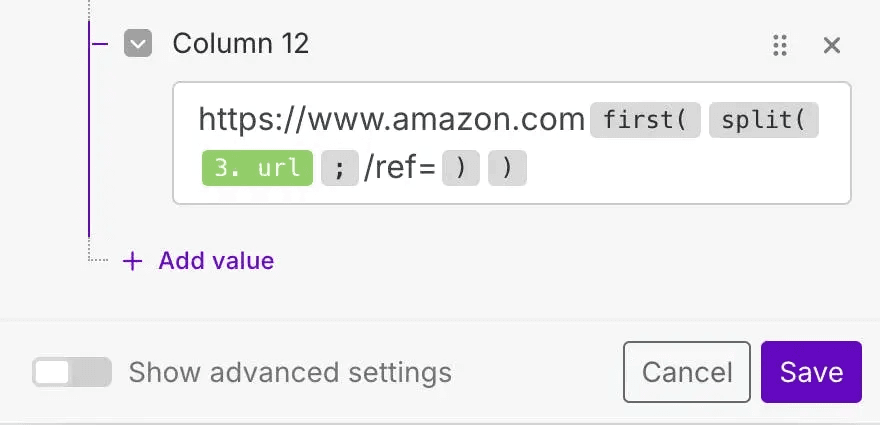880x425 pixels.
Task: Click the first( function token
Action: [x=644, y=121]
